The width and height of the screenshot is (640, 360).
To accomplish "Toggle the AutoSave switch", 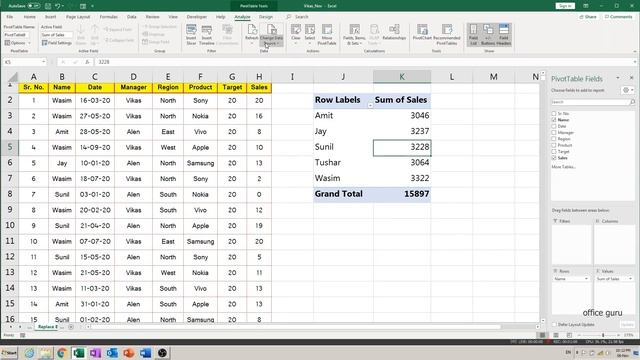I will pos(34,6).
